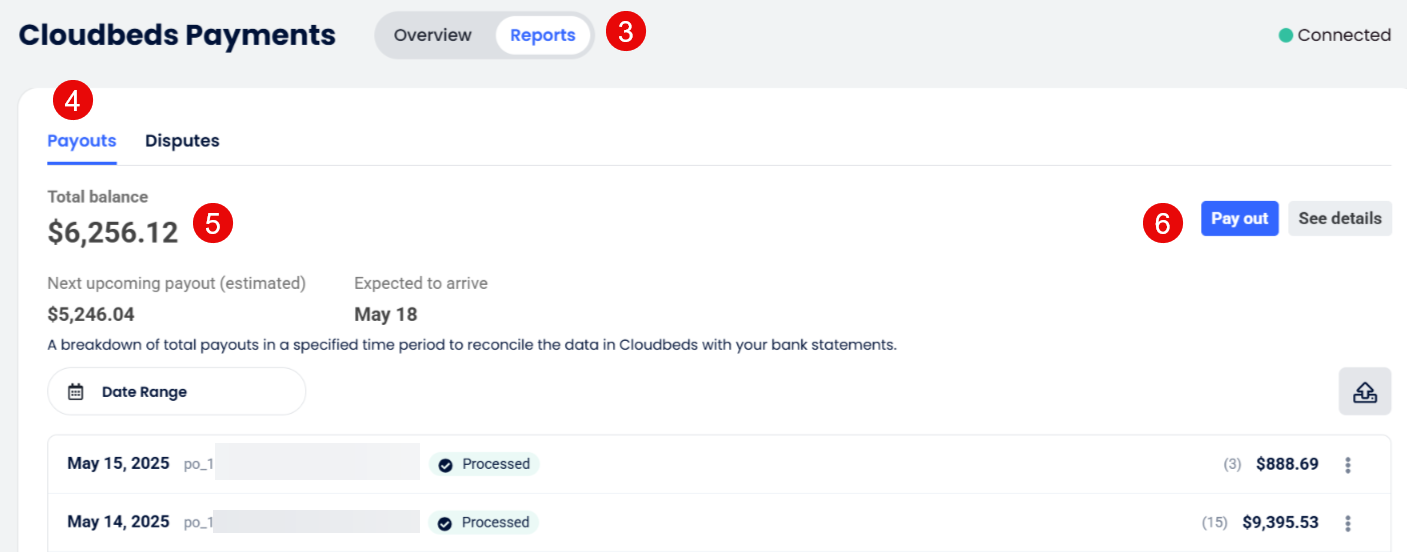Click the export payouts icon button
Viewport: 1407px width, 552px height.
[1365, 392]
